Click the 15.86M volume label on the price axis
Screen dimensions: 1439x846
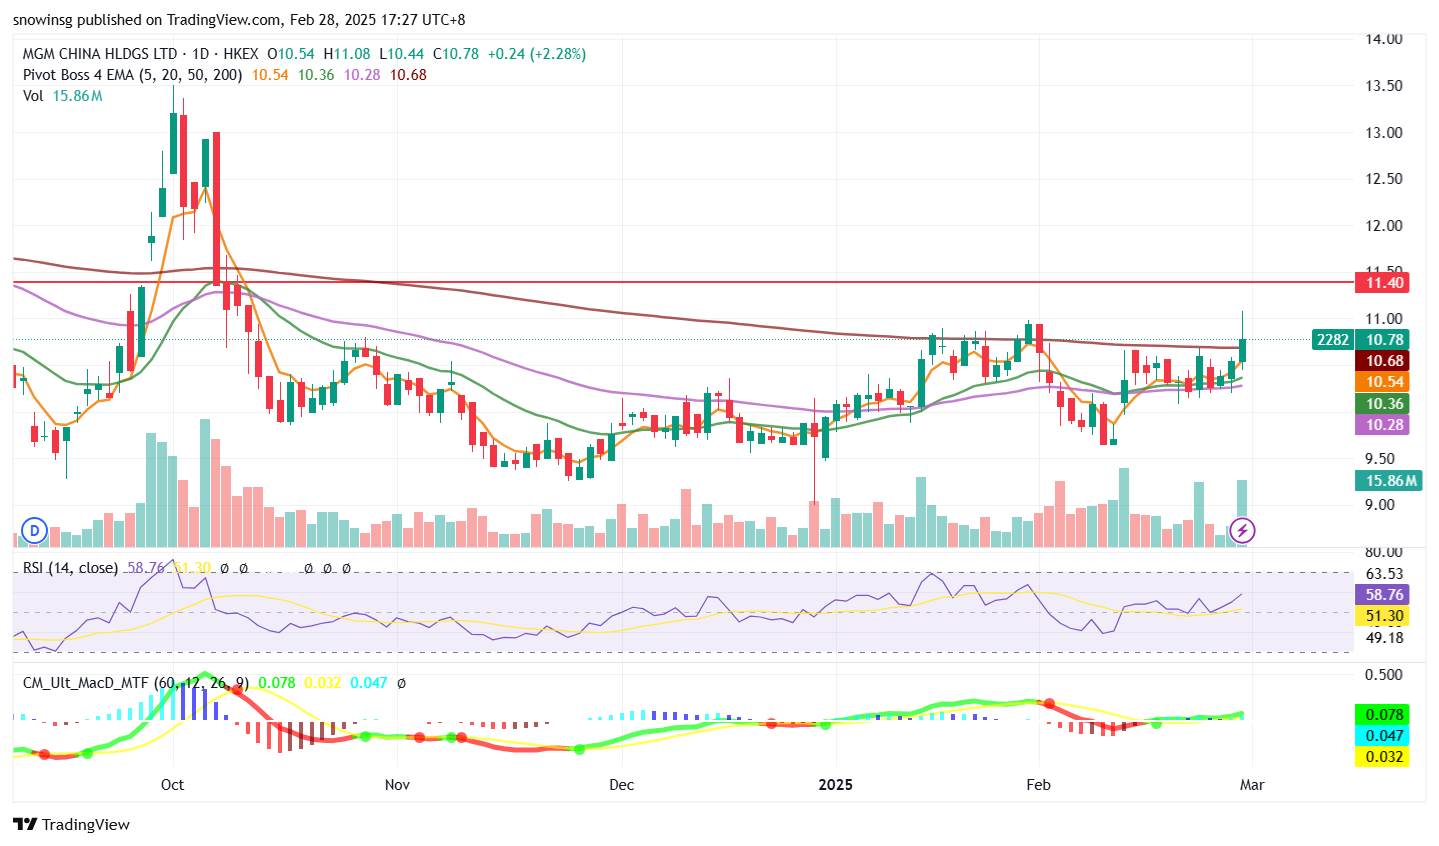[1389, 481]
